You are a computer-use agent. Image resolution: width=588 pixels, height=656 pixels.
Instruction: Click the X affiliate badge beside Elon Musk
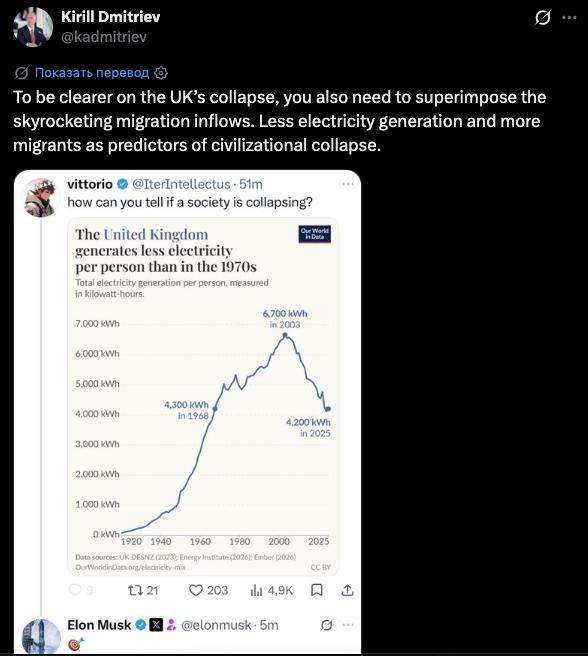point(156,625)
